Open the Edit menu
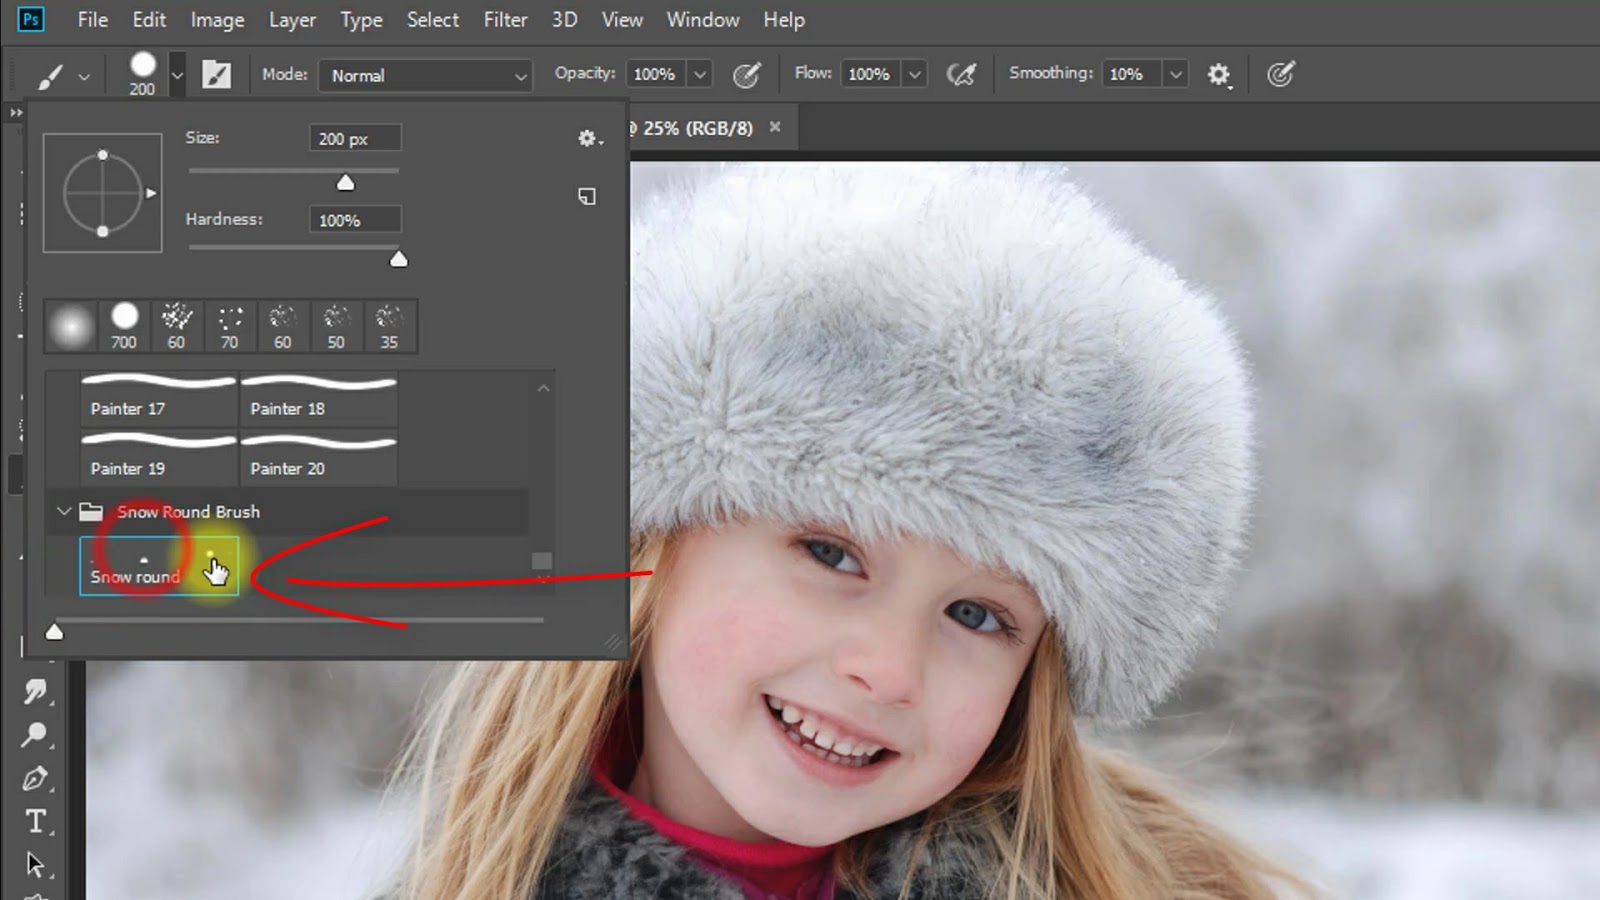 149,19
